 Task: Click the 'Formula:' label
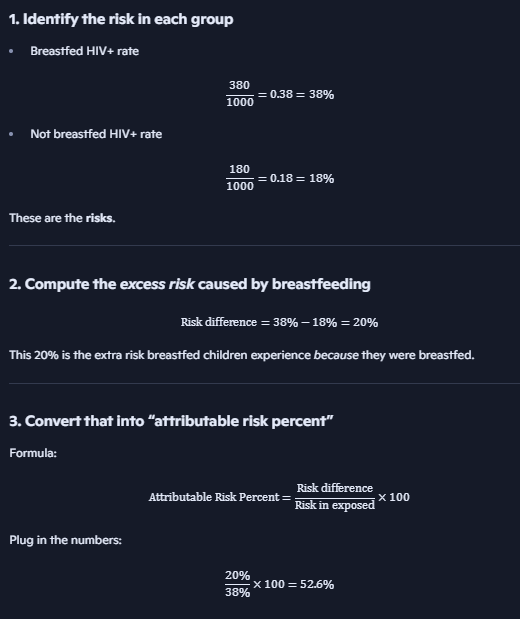pyautogui.click(x=33, y=453)
